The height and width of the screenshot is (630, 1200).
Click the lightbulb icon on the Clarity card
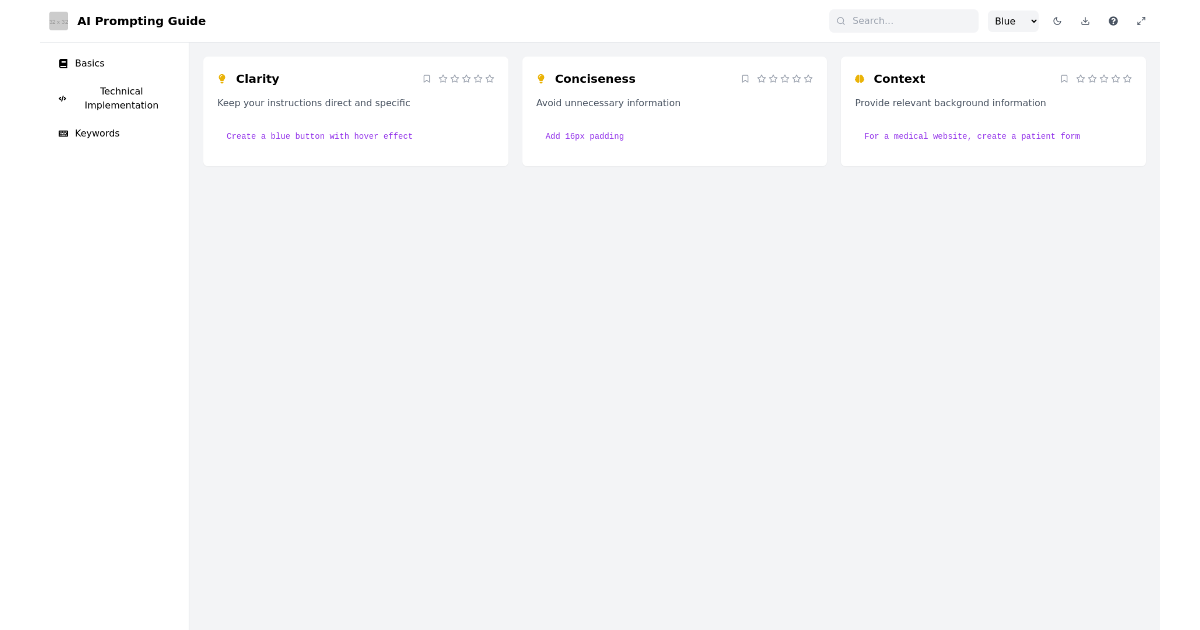pos(222,78)
